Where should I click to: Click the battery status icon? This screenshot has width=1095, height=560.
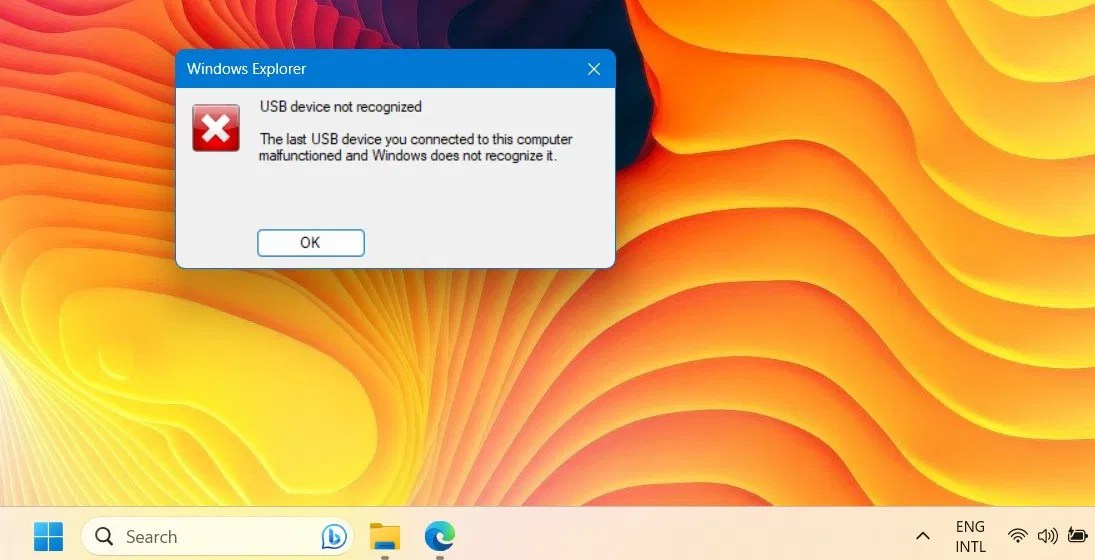point(1078,536)
